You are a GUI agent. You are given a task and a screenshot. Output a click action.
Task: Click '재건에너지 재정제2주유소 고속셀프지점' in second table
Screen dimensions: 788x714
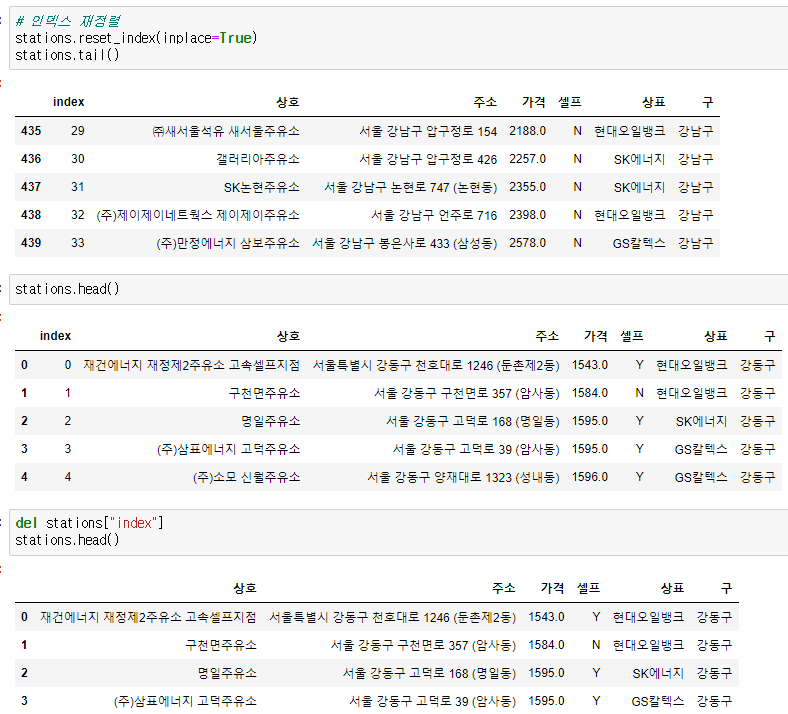pyautogui.click(x=191, y=365)
